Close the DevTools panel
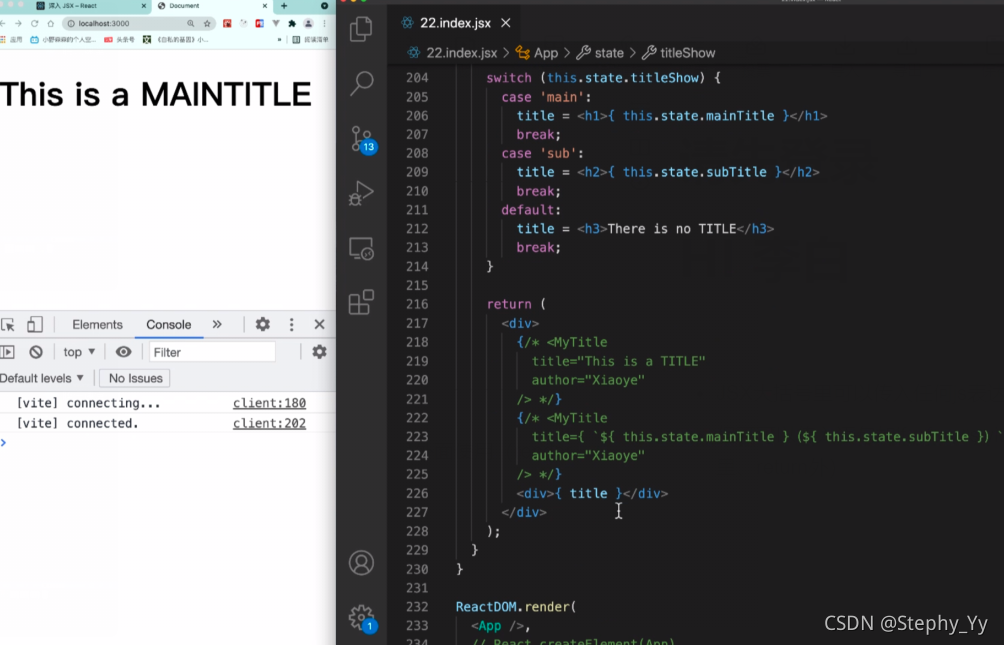Viewport: 1004px width, 645px height. point(320,325)
